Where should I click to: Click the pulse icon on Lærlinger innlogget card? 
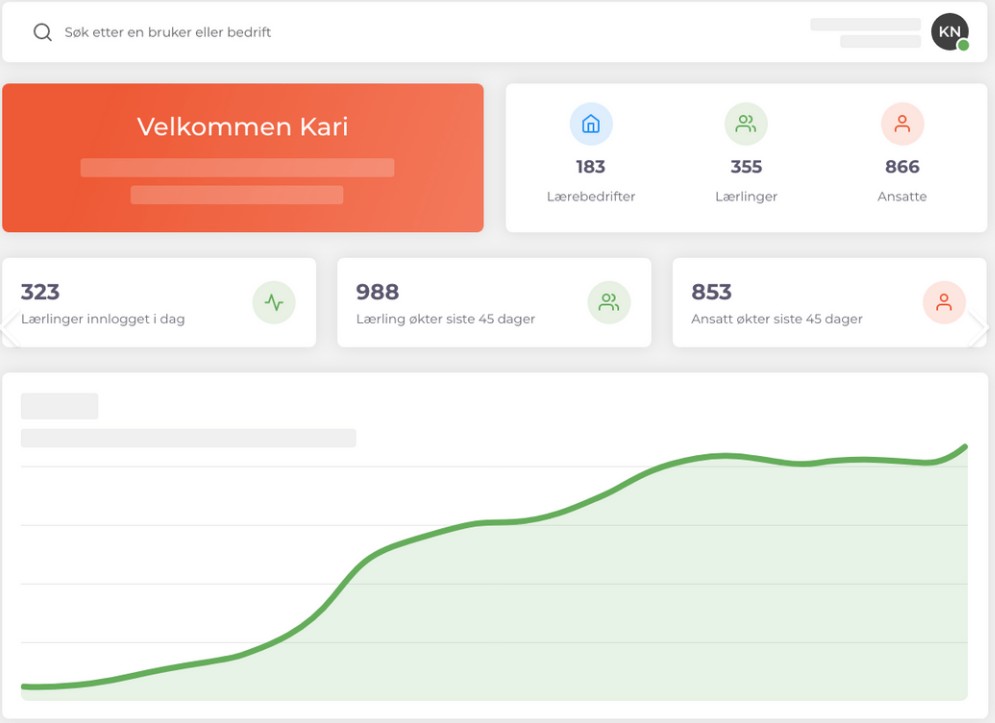275,303
